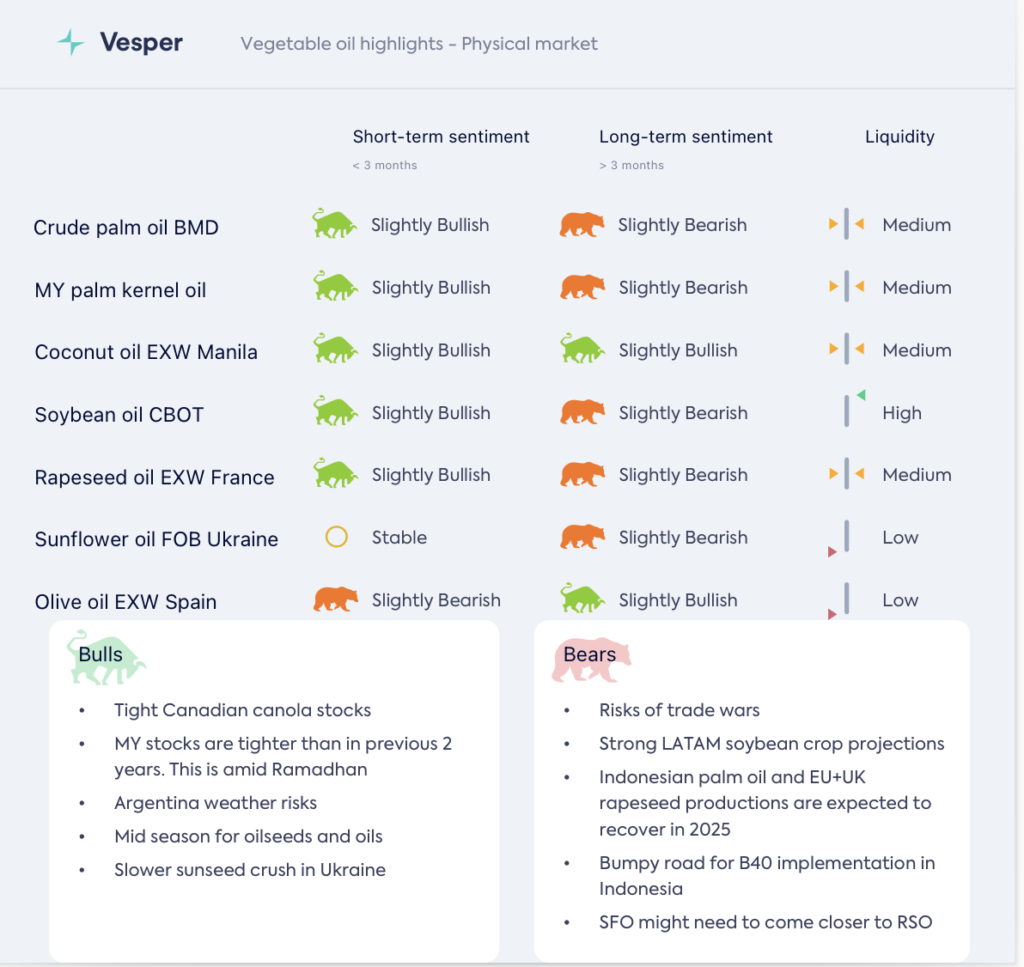Click the Bulls card bull icon
1024x967 pixels.
[106, 657]
